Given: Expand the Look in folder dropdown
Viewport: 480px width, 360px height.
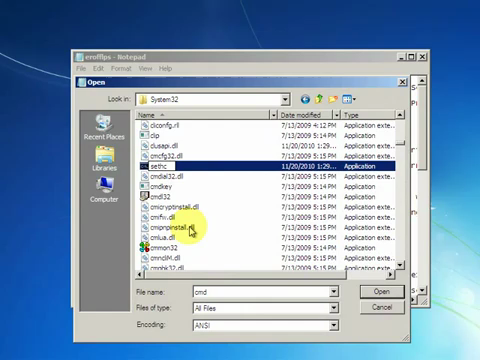Looking at the screenshot, I should (285, 99).
